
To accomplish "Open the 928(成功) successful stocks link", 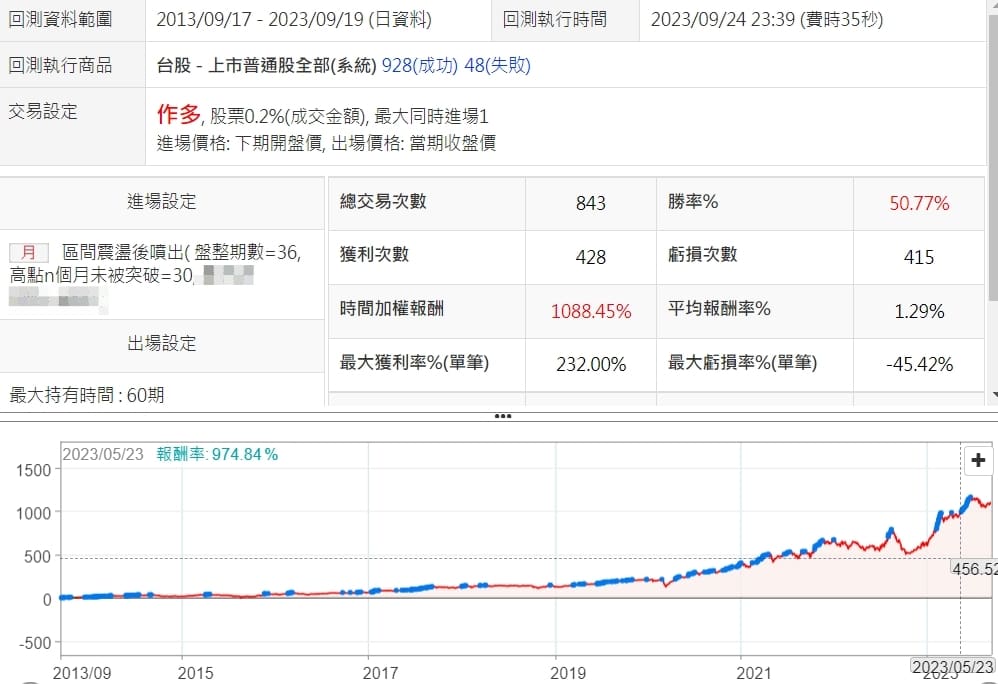I will 419,66.
